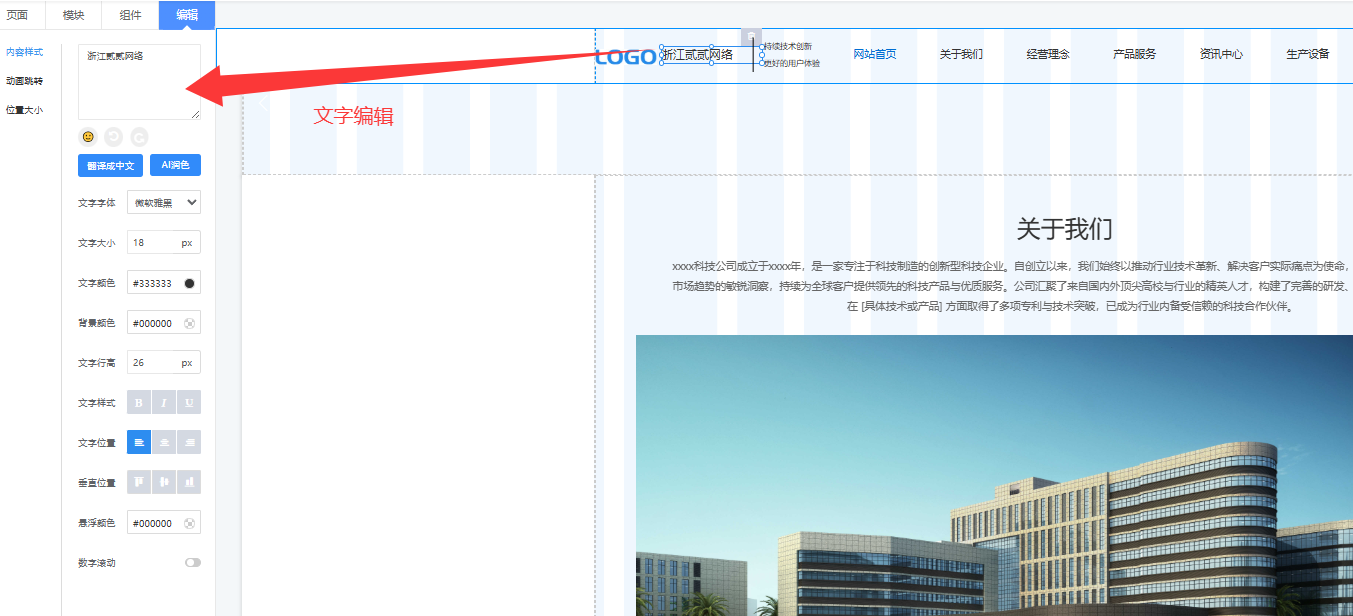Viewport: 1353px width, 616px height.
Task: Switch to the 组件 tab
Action: point(130,15)
